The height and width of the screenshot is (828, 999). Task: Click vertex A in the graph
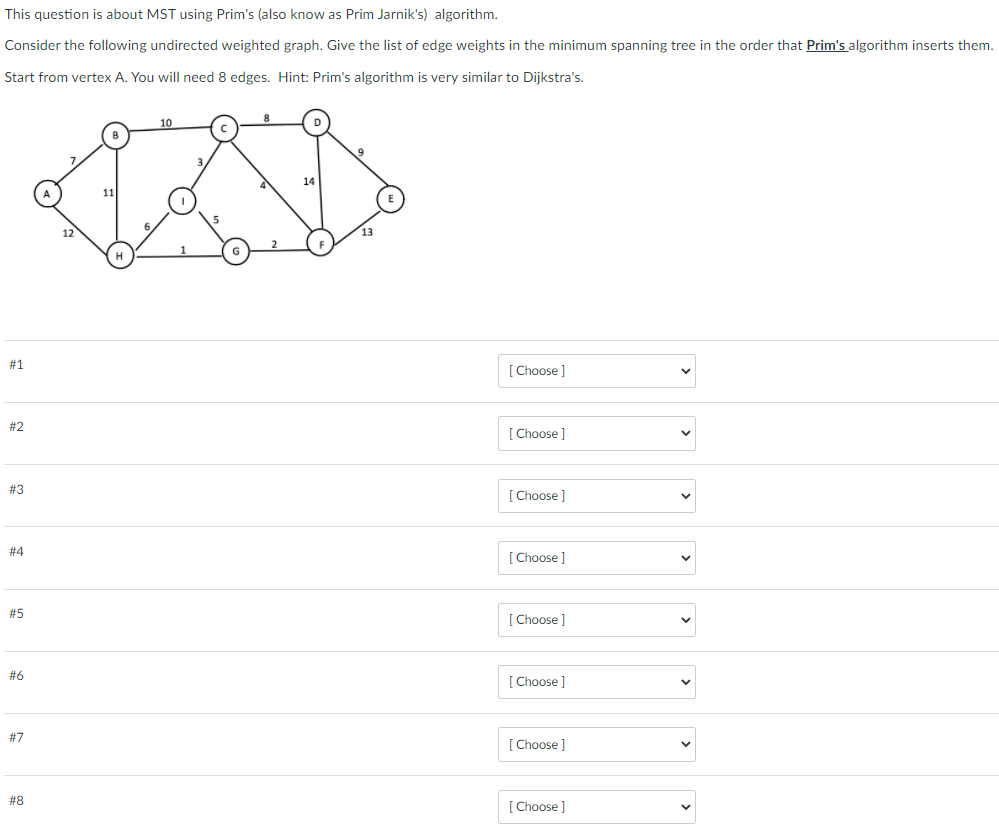coord(48,193)
